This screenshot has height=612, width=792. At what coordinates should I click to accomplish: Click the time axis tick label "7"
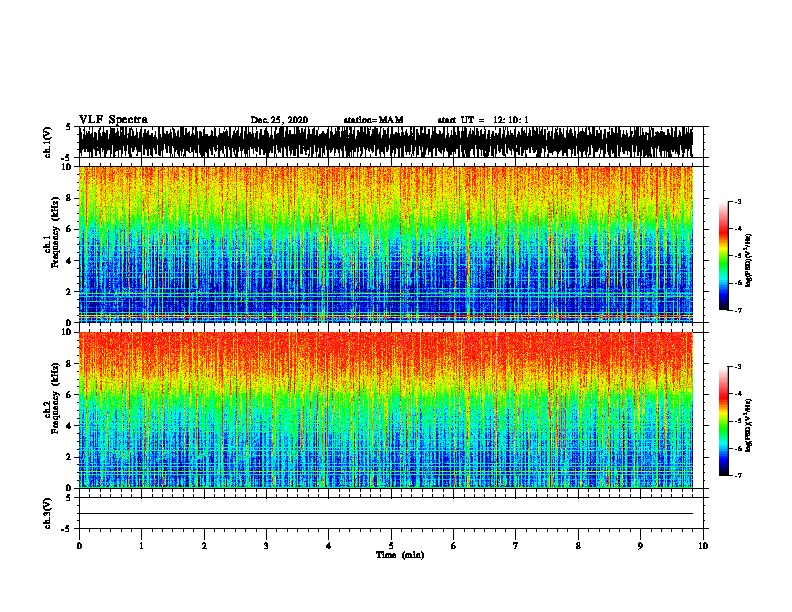[x=516, y=546]
